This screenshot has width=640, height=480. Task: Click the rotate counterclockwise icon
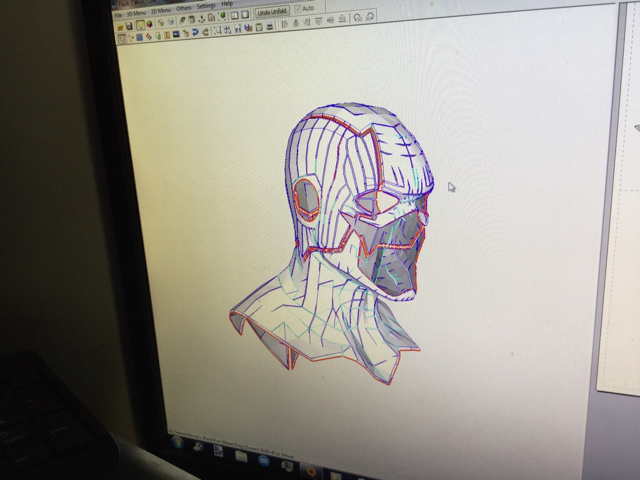click(x=358, y=18)
